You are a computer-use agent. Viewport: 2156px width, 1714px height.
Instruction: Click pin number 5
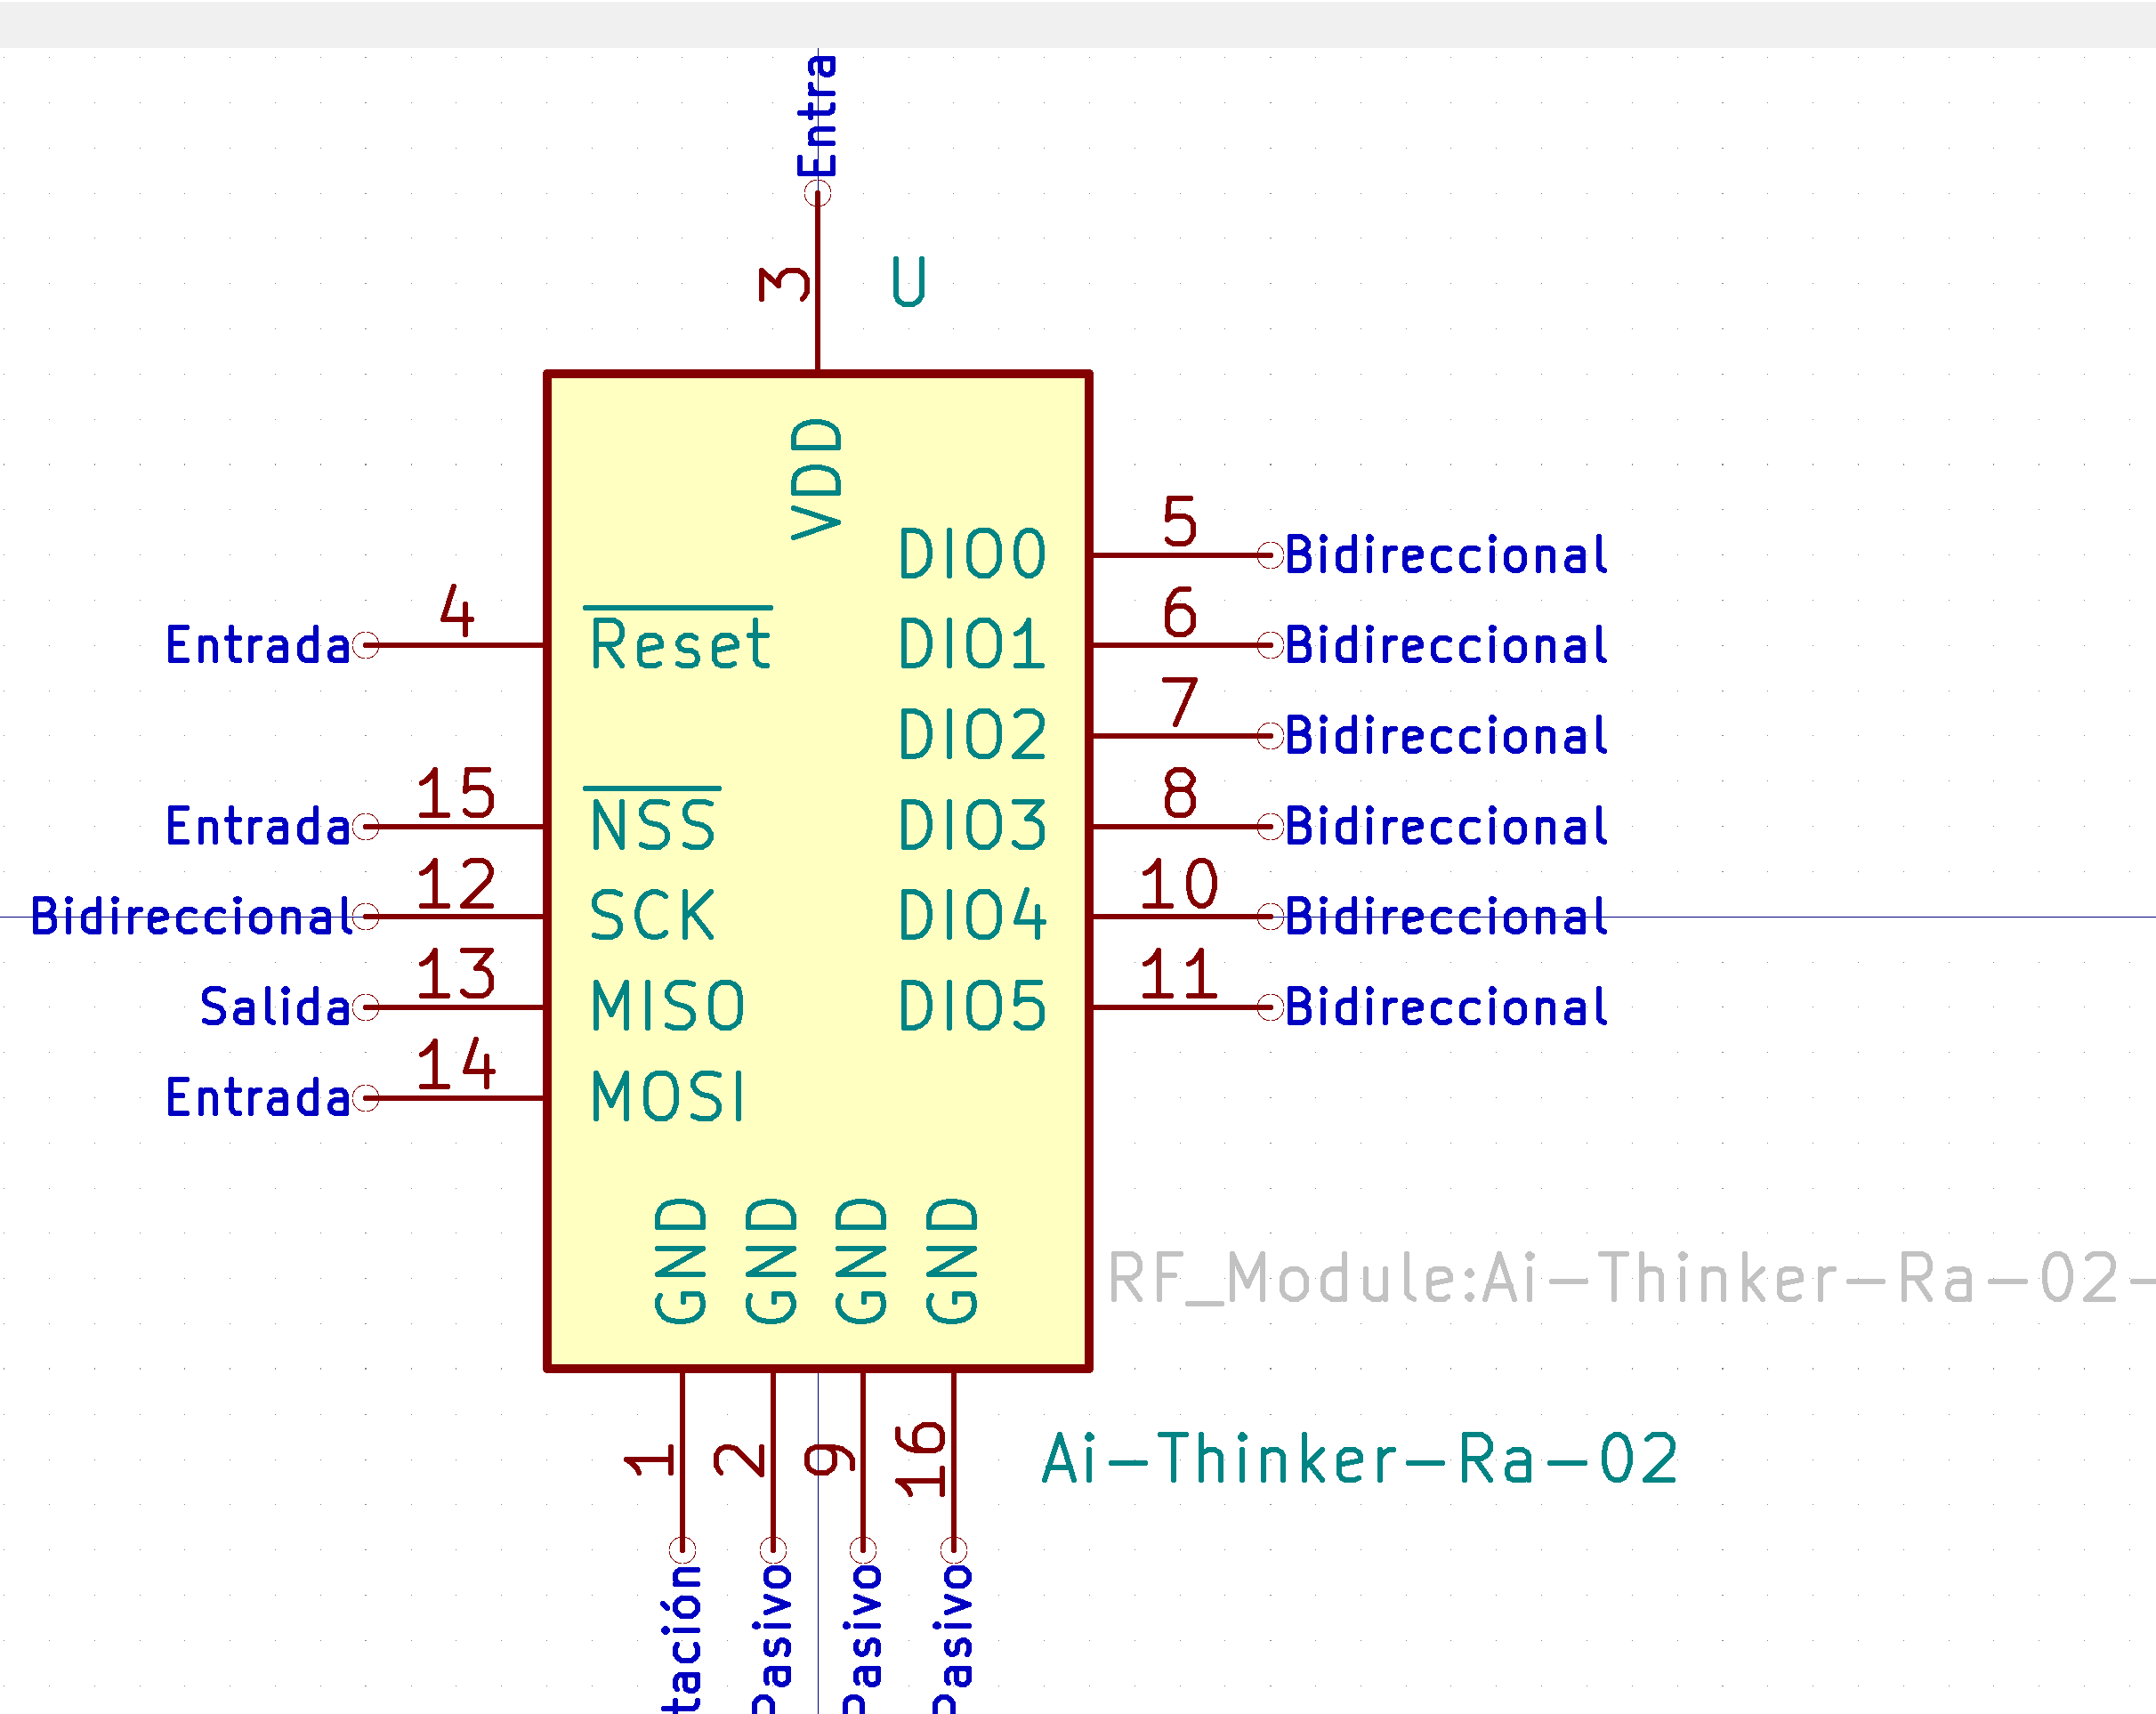(1180, 522)
